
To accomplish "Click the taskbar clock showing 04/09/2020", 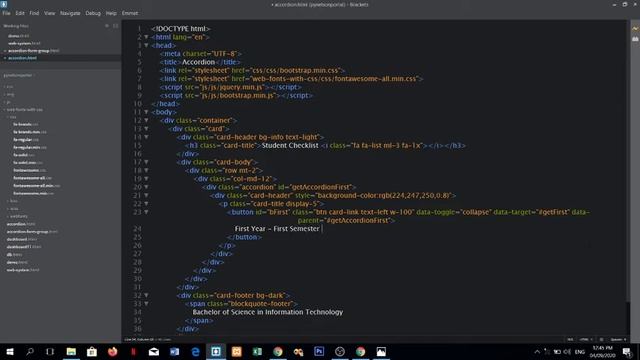I will coord(603,352).
